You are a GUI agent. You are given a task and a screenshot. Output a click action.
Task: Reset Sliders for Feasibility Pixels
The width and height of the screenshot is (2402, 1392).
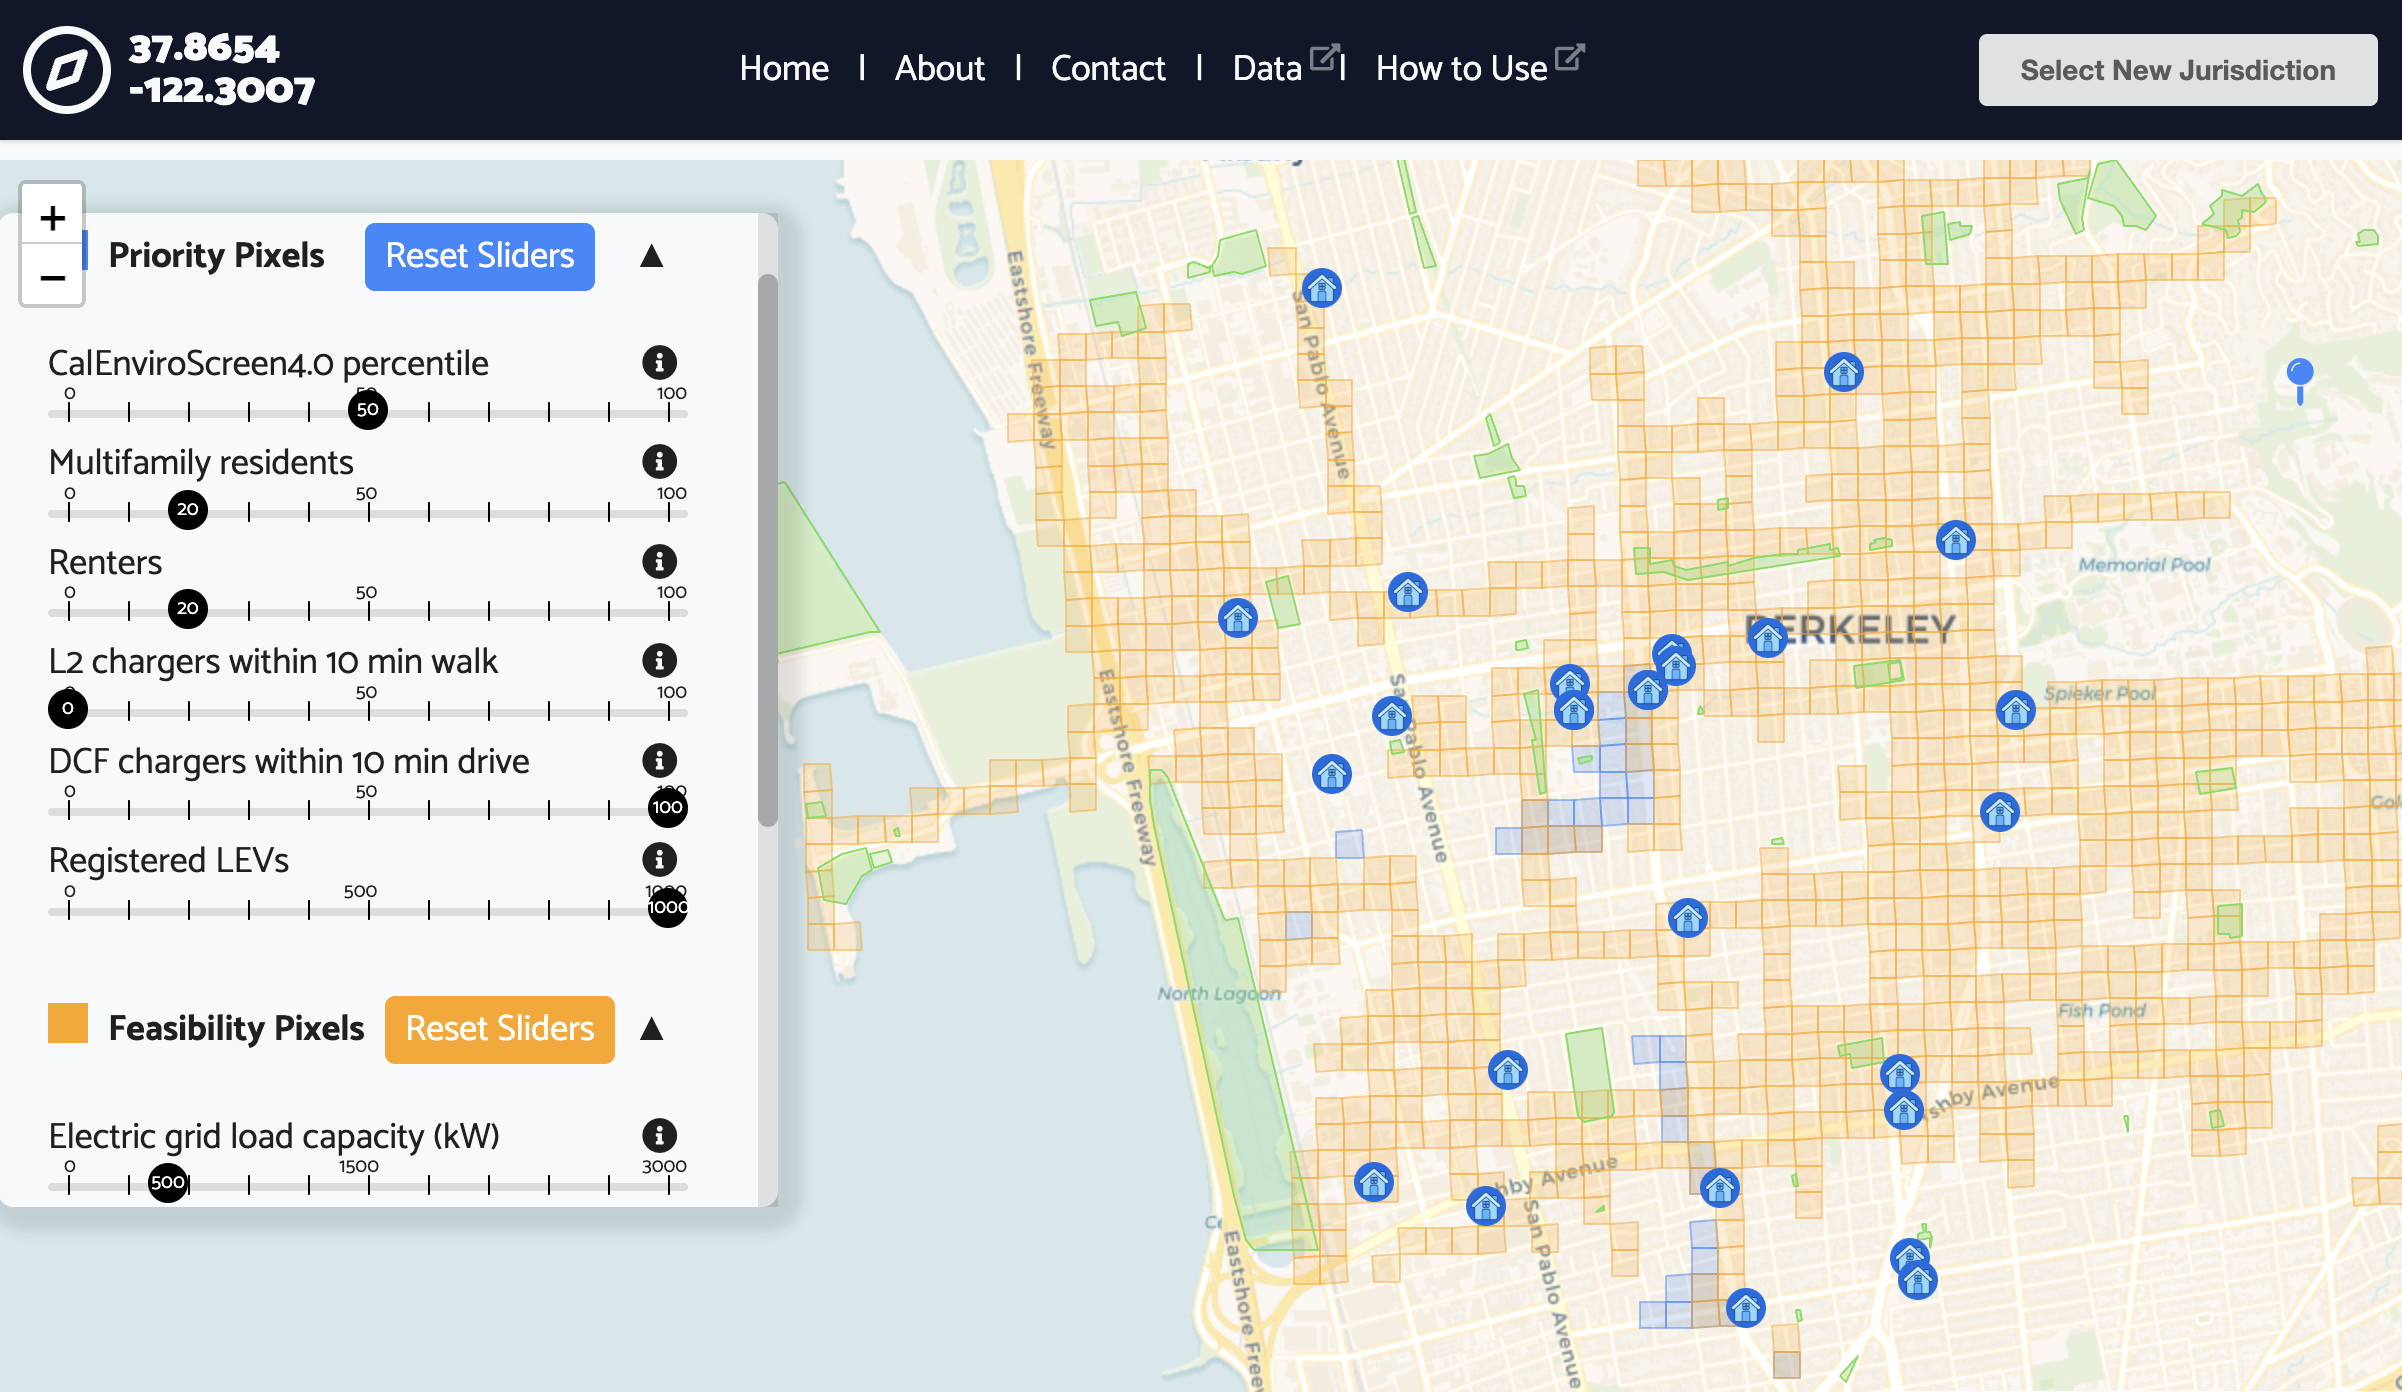click(x=500, y=1029)
